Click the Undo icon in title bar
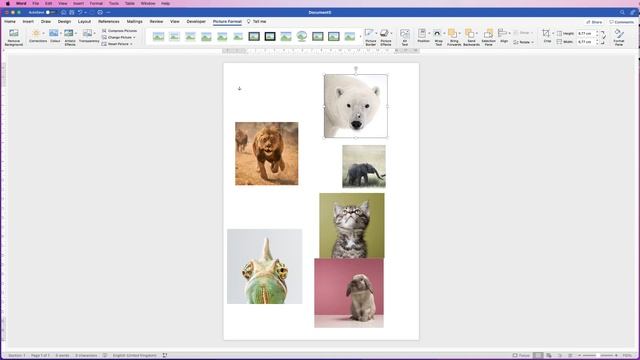The image size is (640, 360). tap(80, 13)
